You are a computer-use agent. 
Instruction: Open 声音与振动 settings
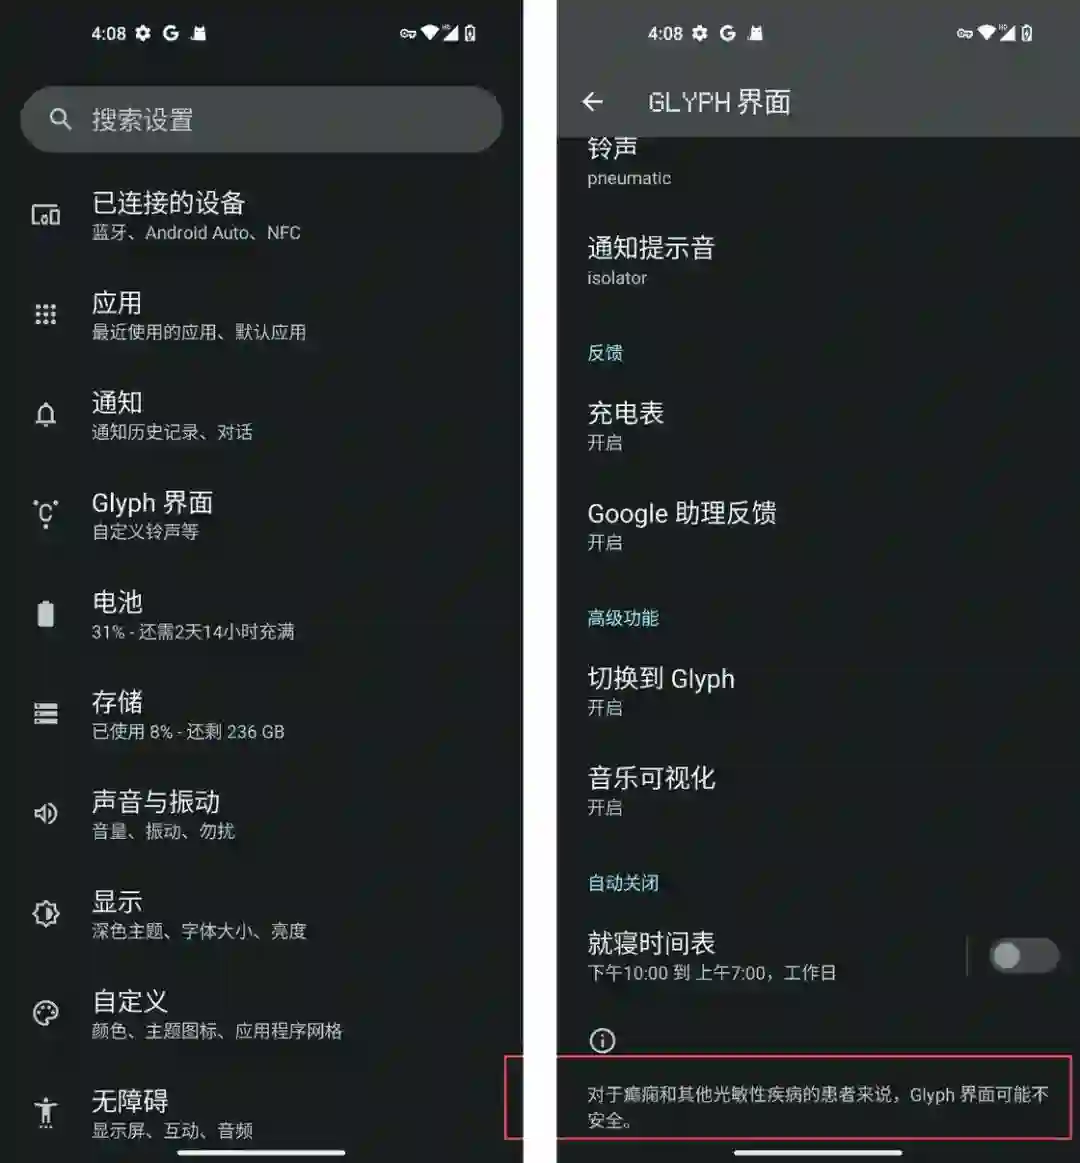[261, 814]
